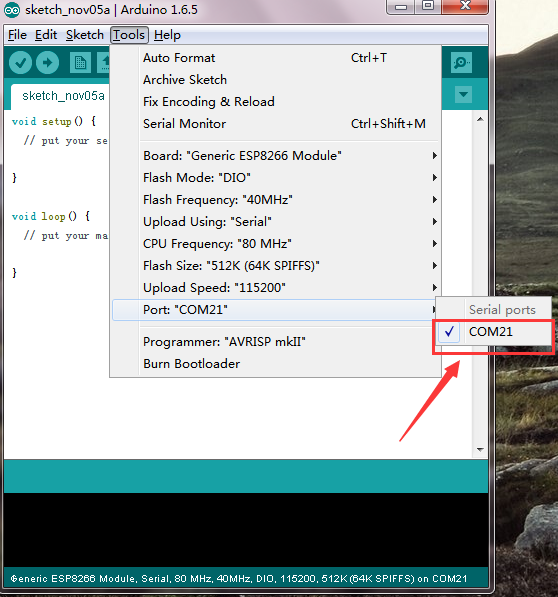
Task: Open Serial Monitor from Tools menu
Action: [276, 124]
